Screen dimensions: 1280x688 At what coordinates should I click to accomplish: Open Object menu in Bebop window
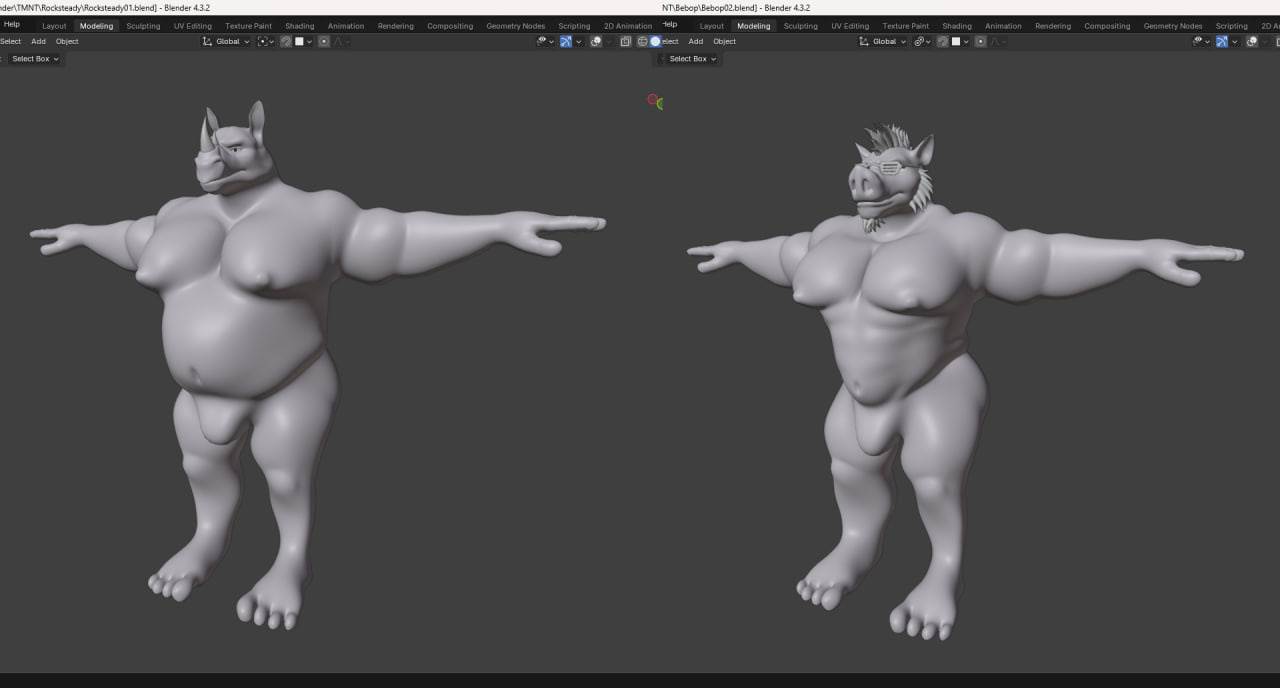[x=725, y=41]
